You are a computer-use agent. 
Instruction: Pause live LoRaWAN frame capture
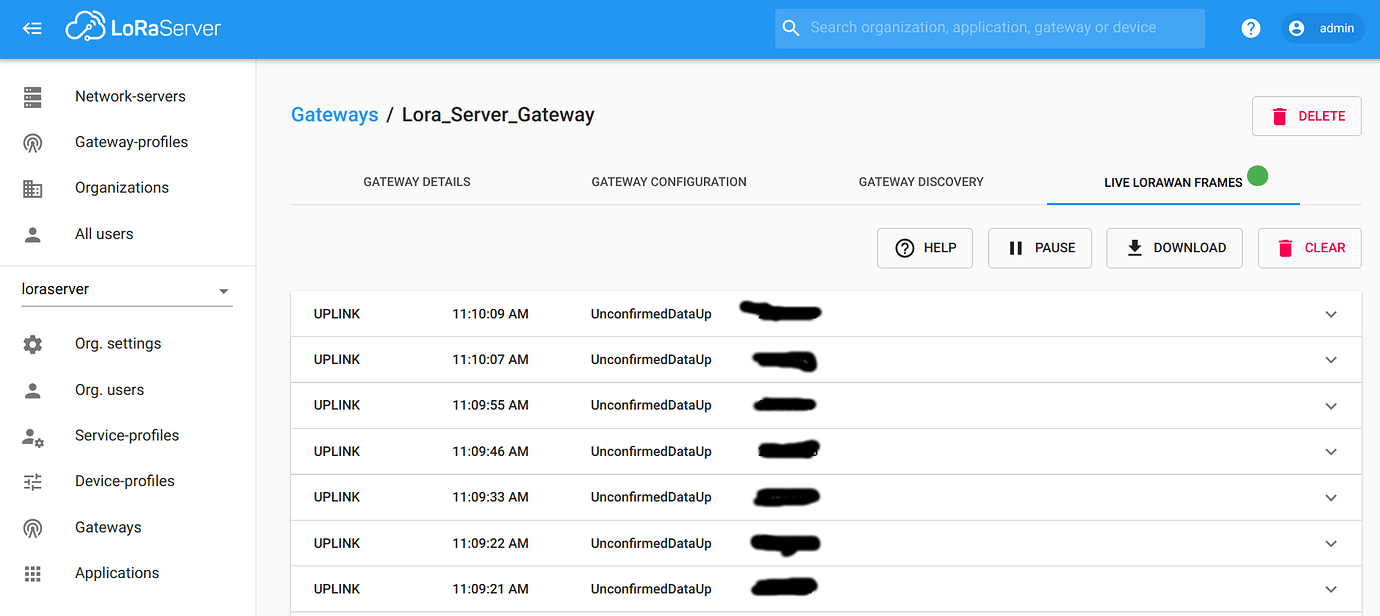tap(1039, 247)
